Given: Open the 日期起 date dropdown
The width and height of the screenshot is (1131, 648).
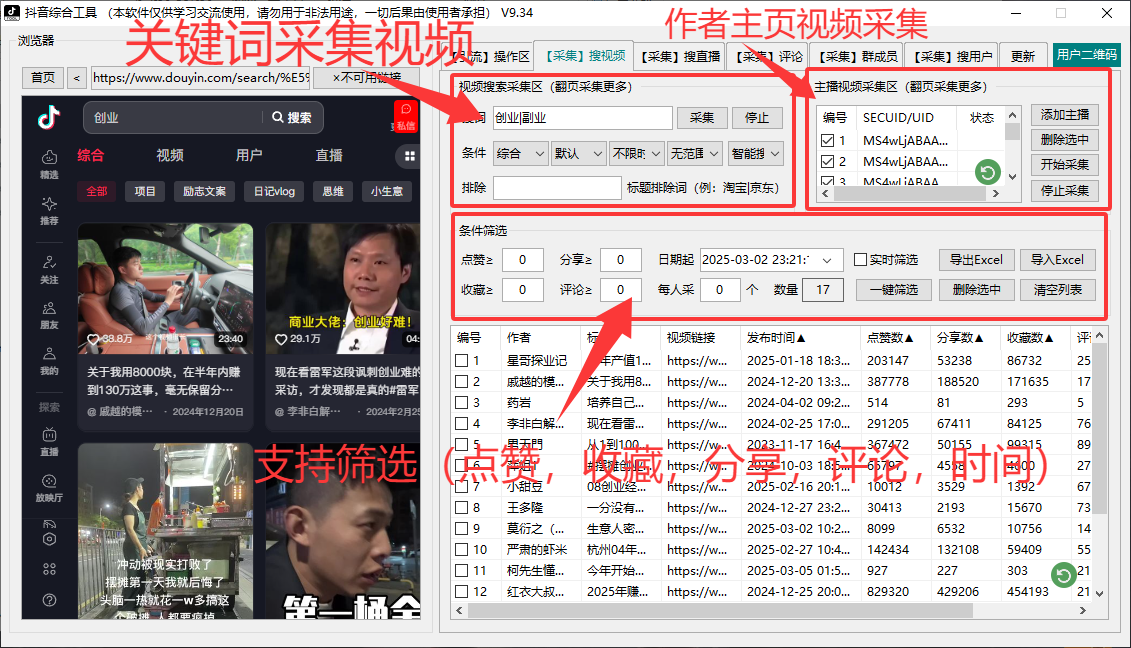Looking at the screenshot, I should [825, 260].
